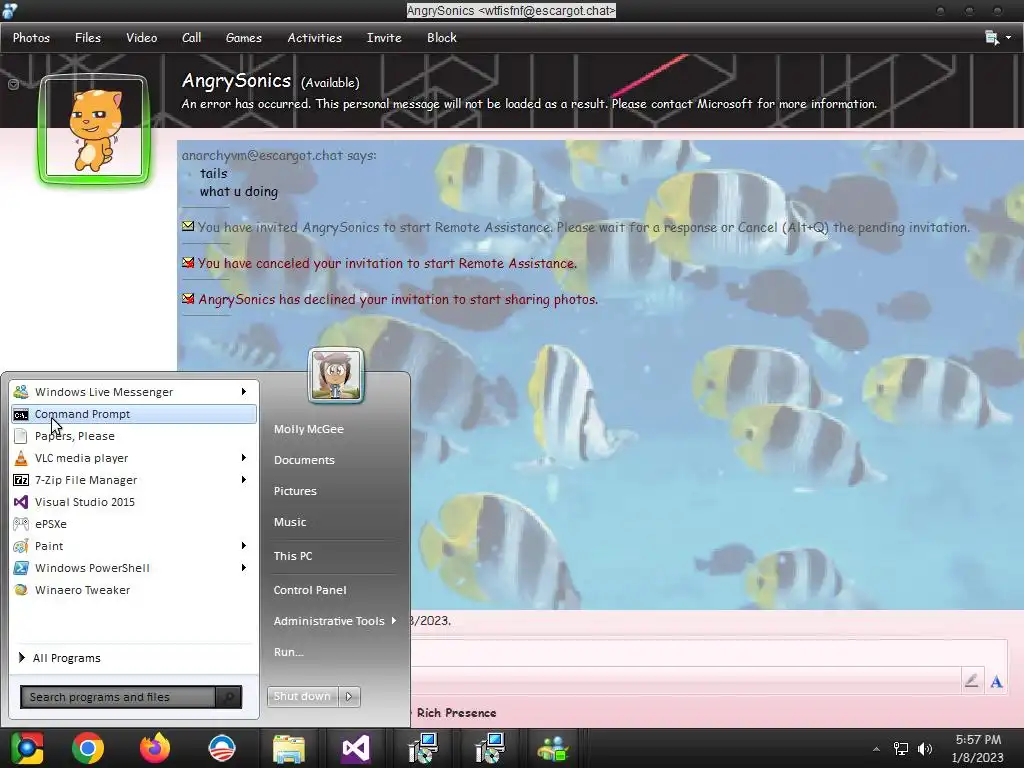
Task: Click Call in Messenger toolbar
Action: coord(191,38)
